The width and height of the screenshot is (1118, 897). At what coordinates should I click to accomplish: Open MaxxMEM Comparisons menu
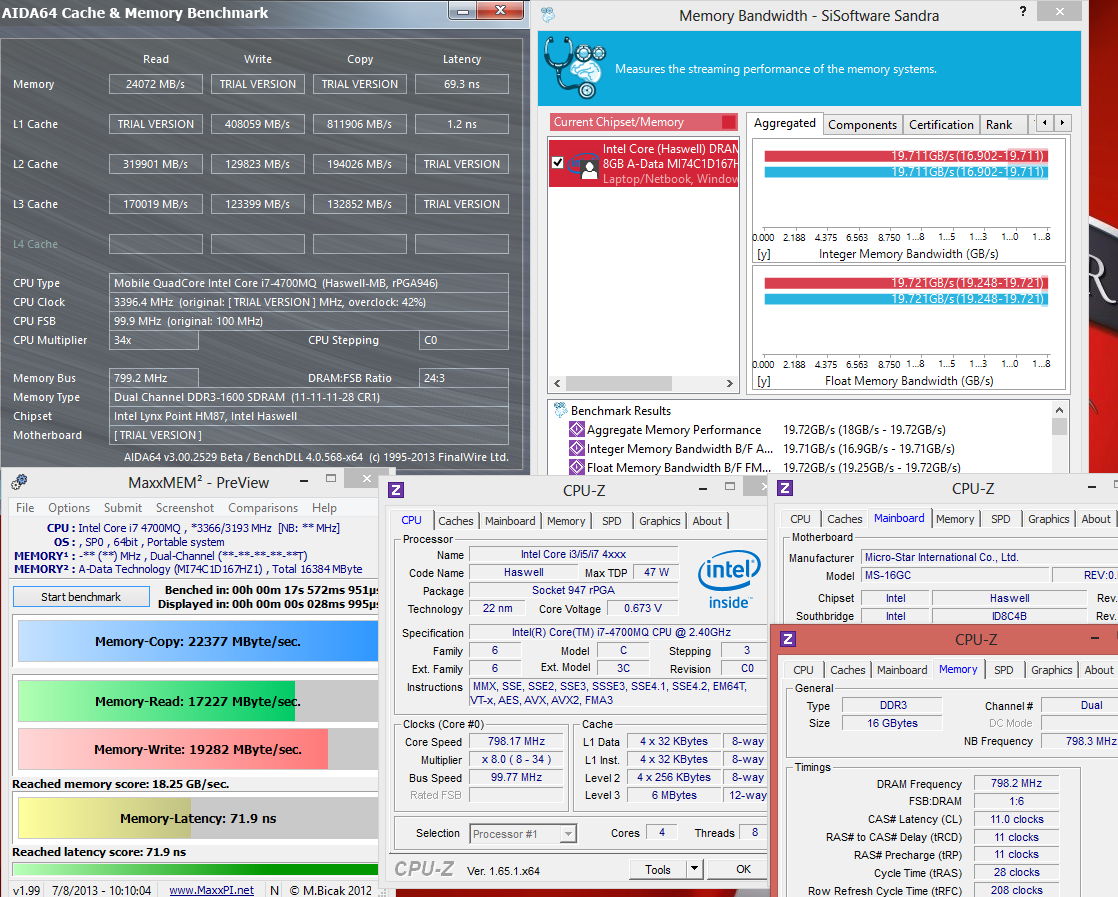263,508
